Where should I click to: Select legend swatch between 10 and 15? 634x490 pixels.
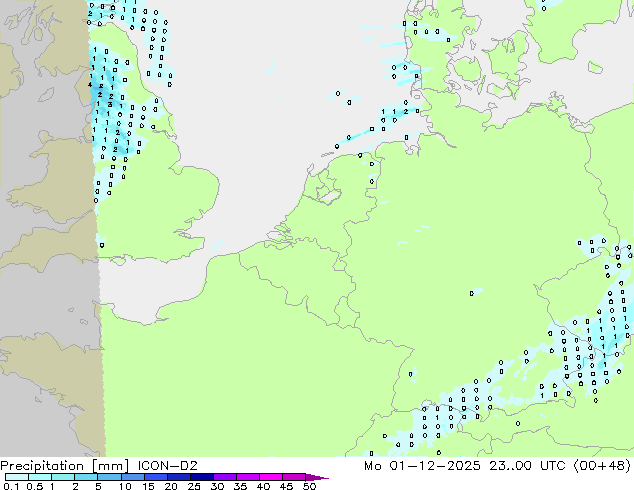pos(132,477)
